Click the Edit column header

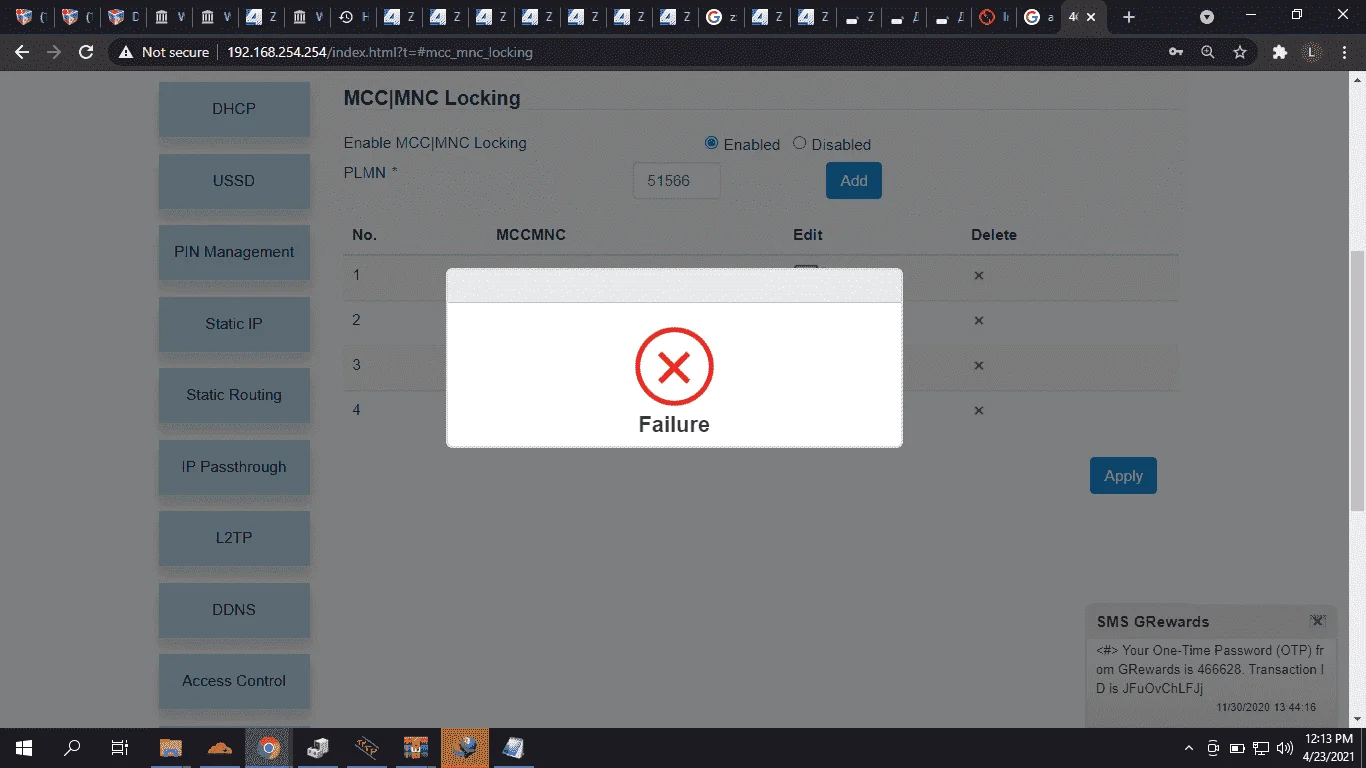pos(808,235)
